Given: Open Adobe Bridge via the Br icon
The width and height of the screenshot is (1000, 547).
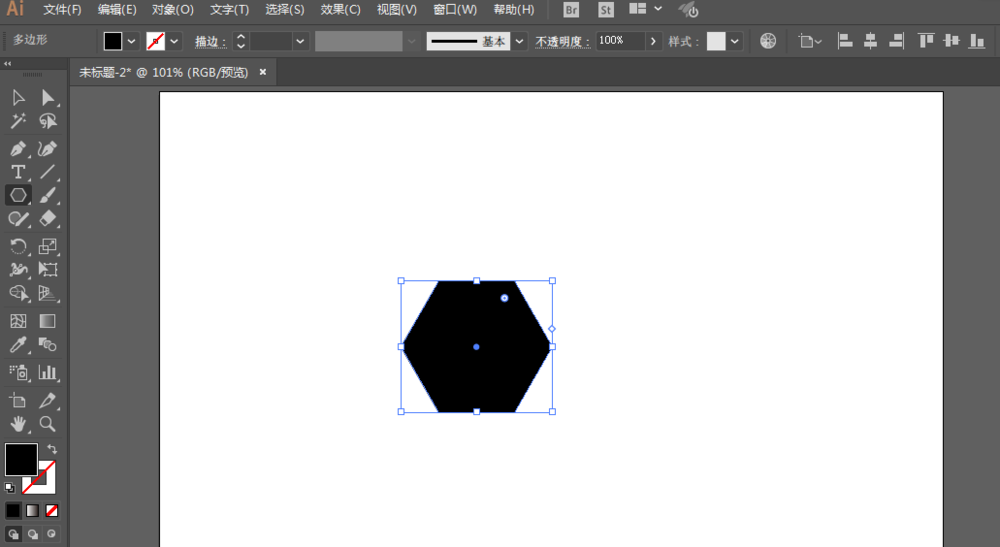Looking at the screenshot, I should [x=571, y=10].
